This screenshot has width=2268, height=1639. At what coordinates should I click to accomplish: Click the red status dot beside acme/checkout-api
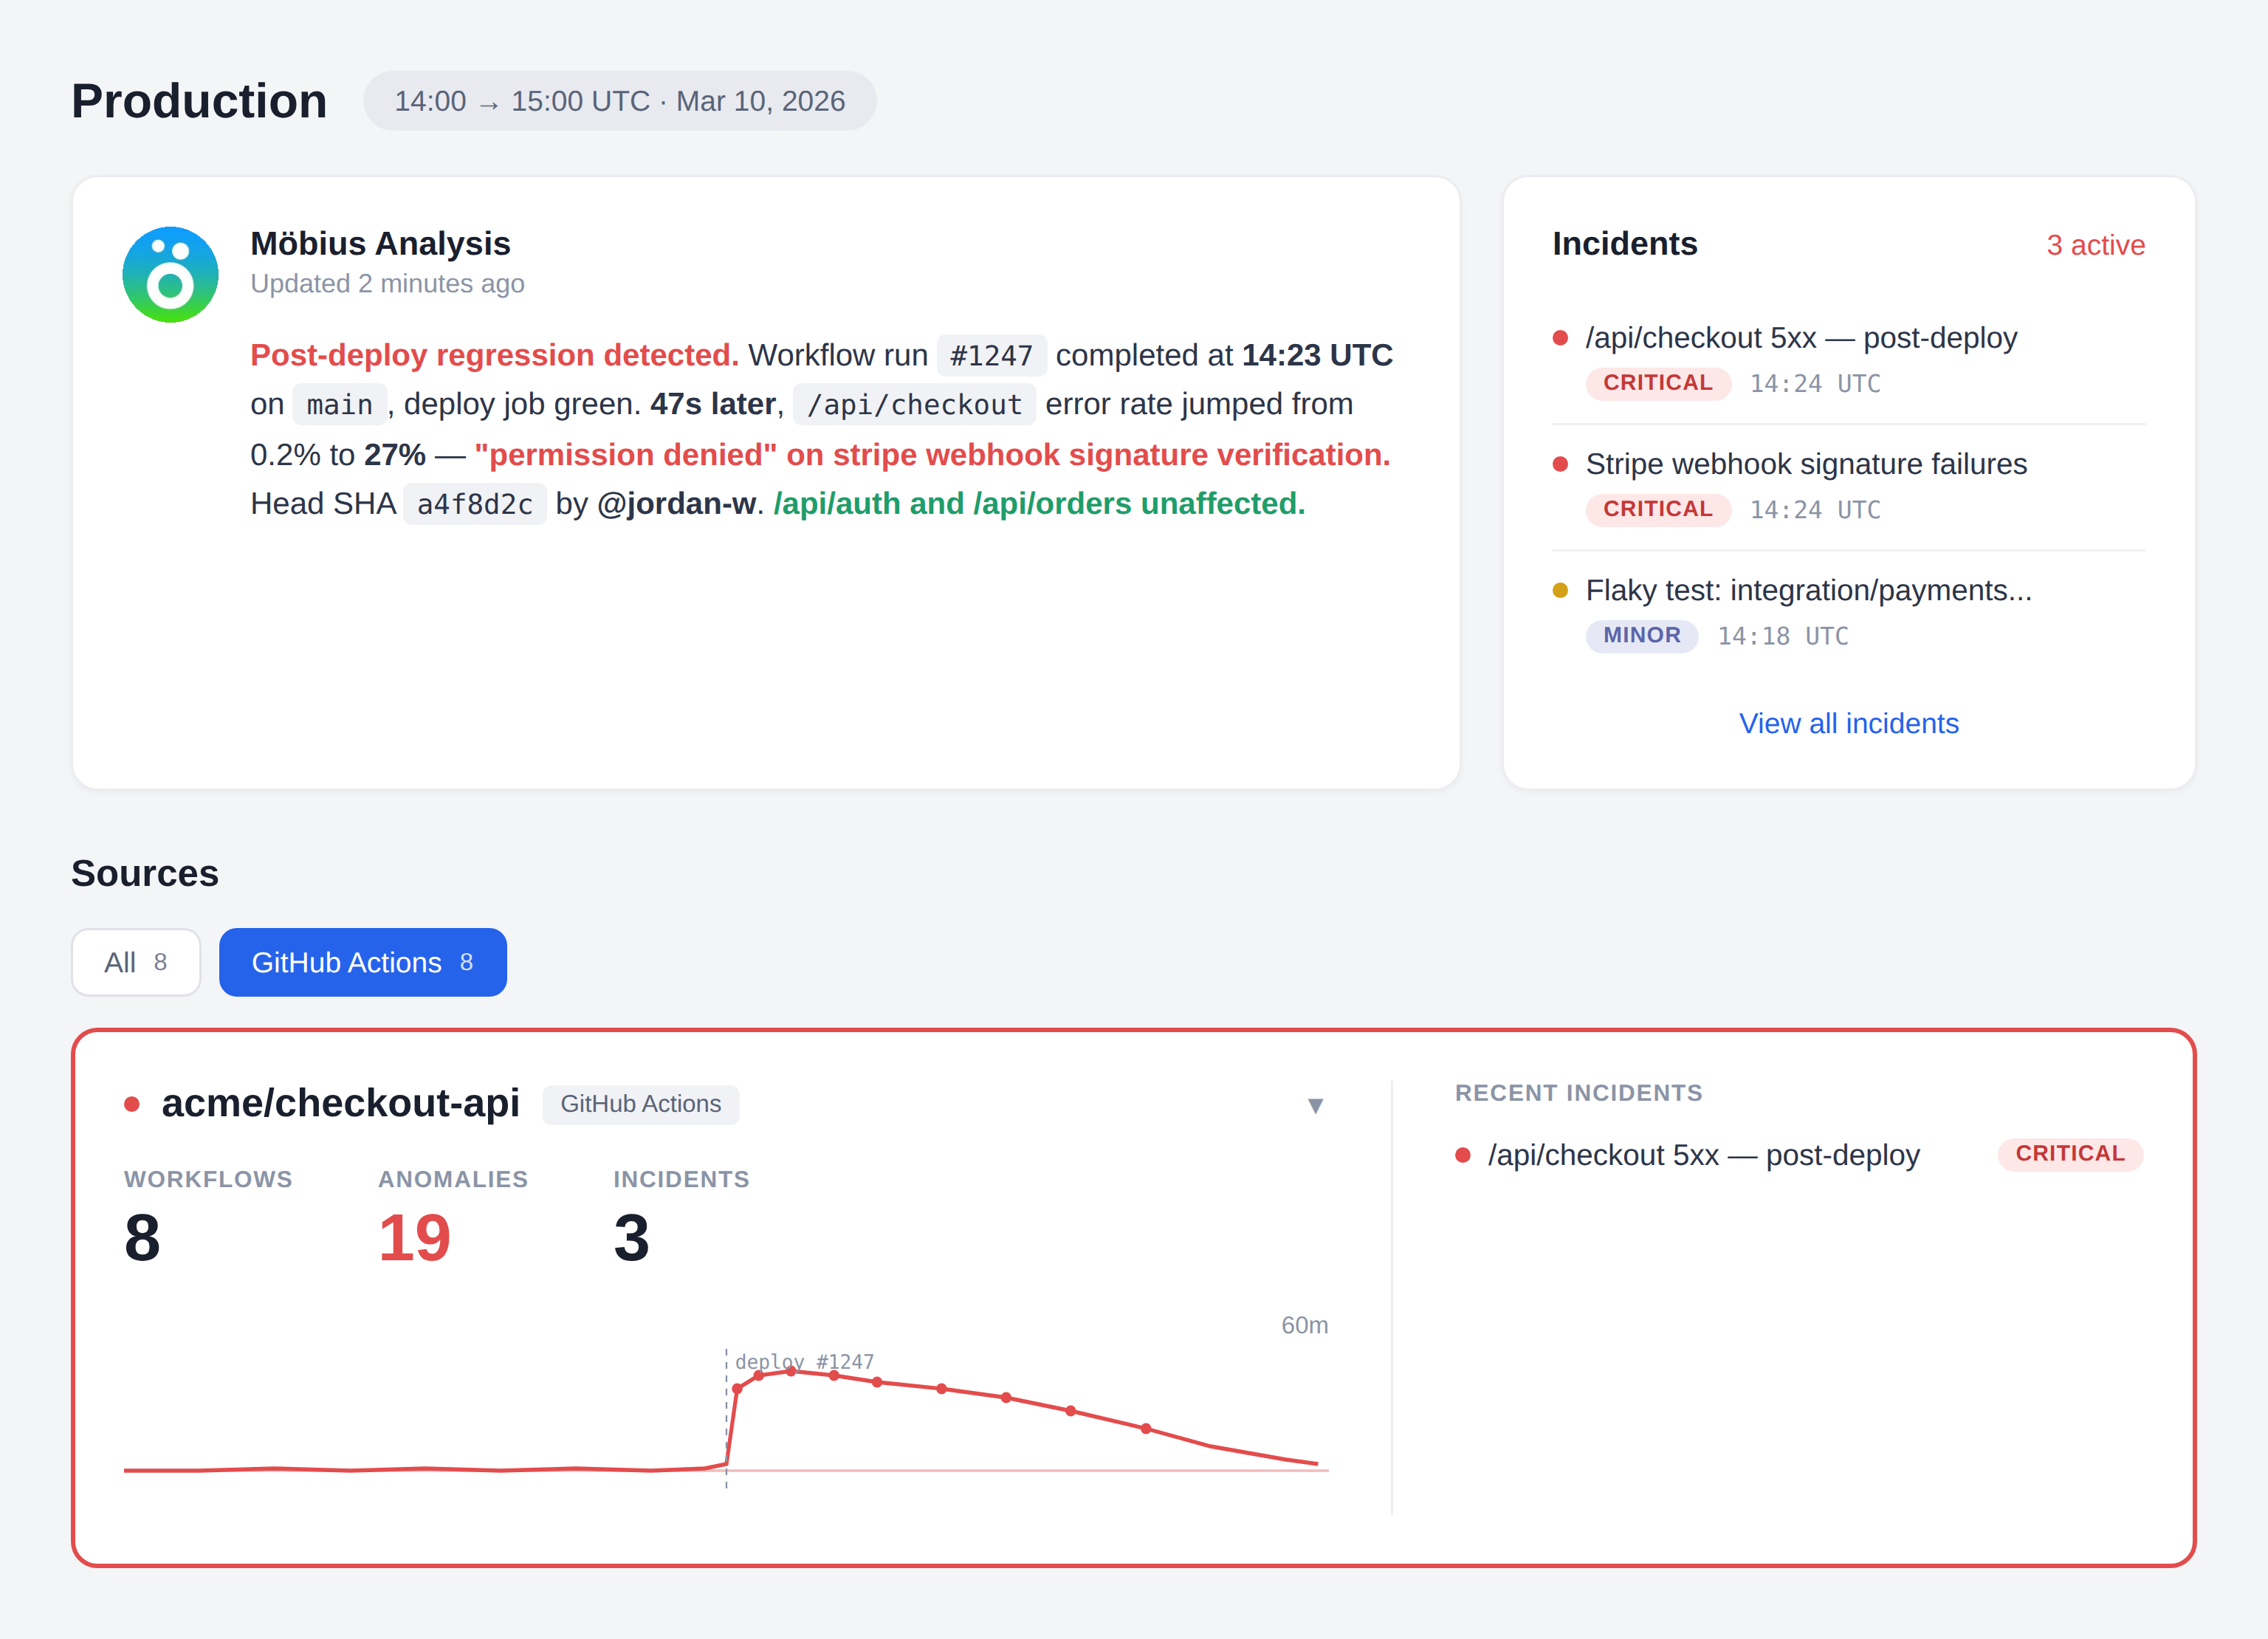click(x=131, y=1104)
